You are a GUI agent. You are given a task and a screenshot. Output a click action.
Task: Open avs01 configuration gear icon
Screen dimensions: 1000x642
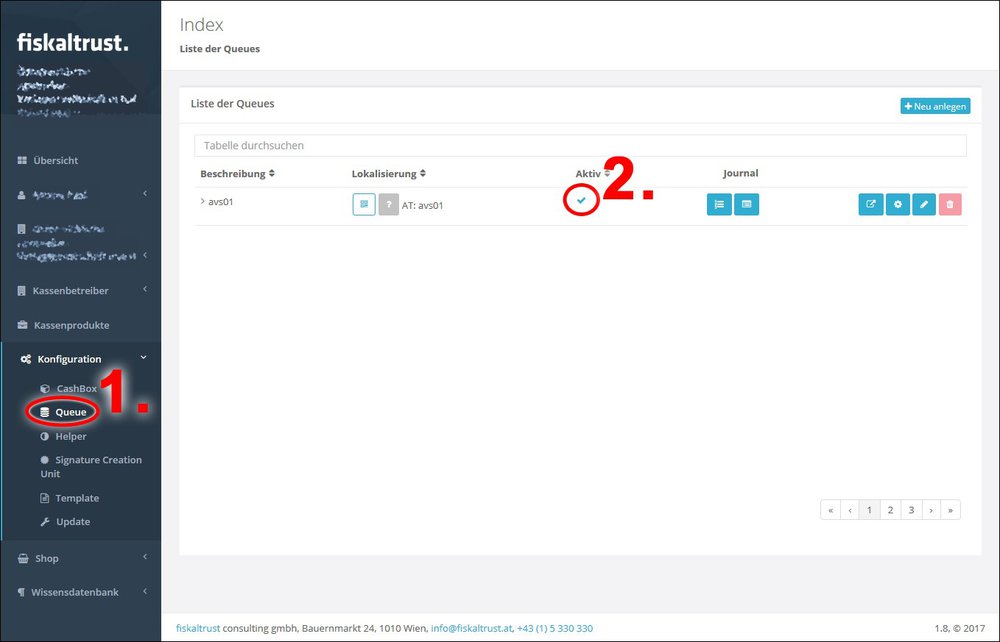pyautogui.click(x=897, y=205)
